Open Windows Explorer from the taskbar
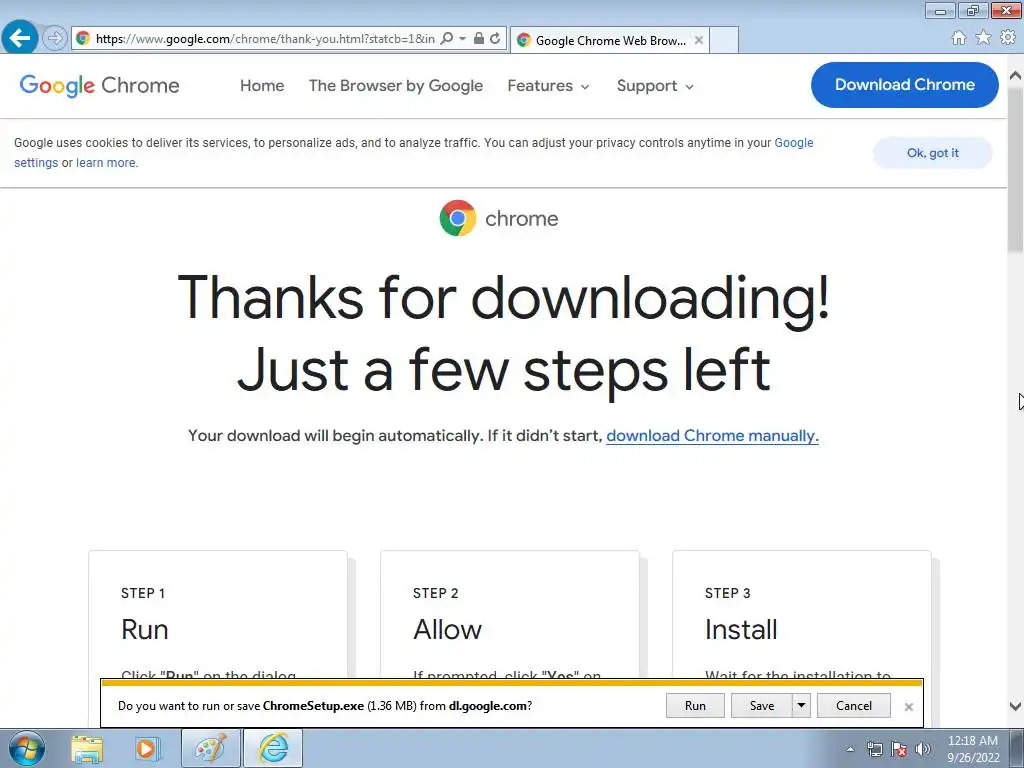This screenshot has width=1024, height=768. coord(88,748)
